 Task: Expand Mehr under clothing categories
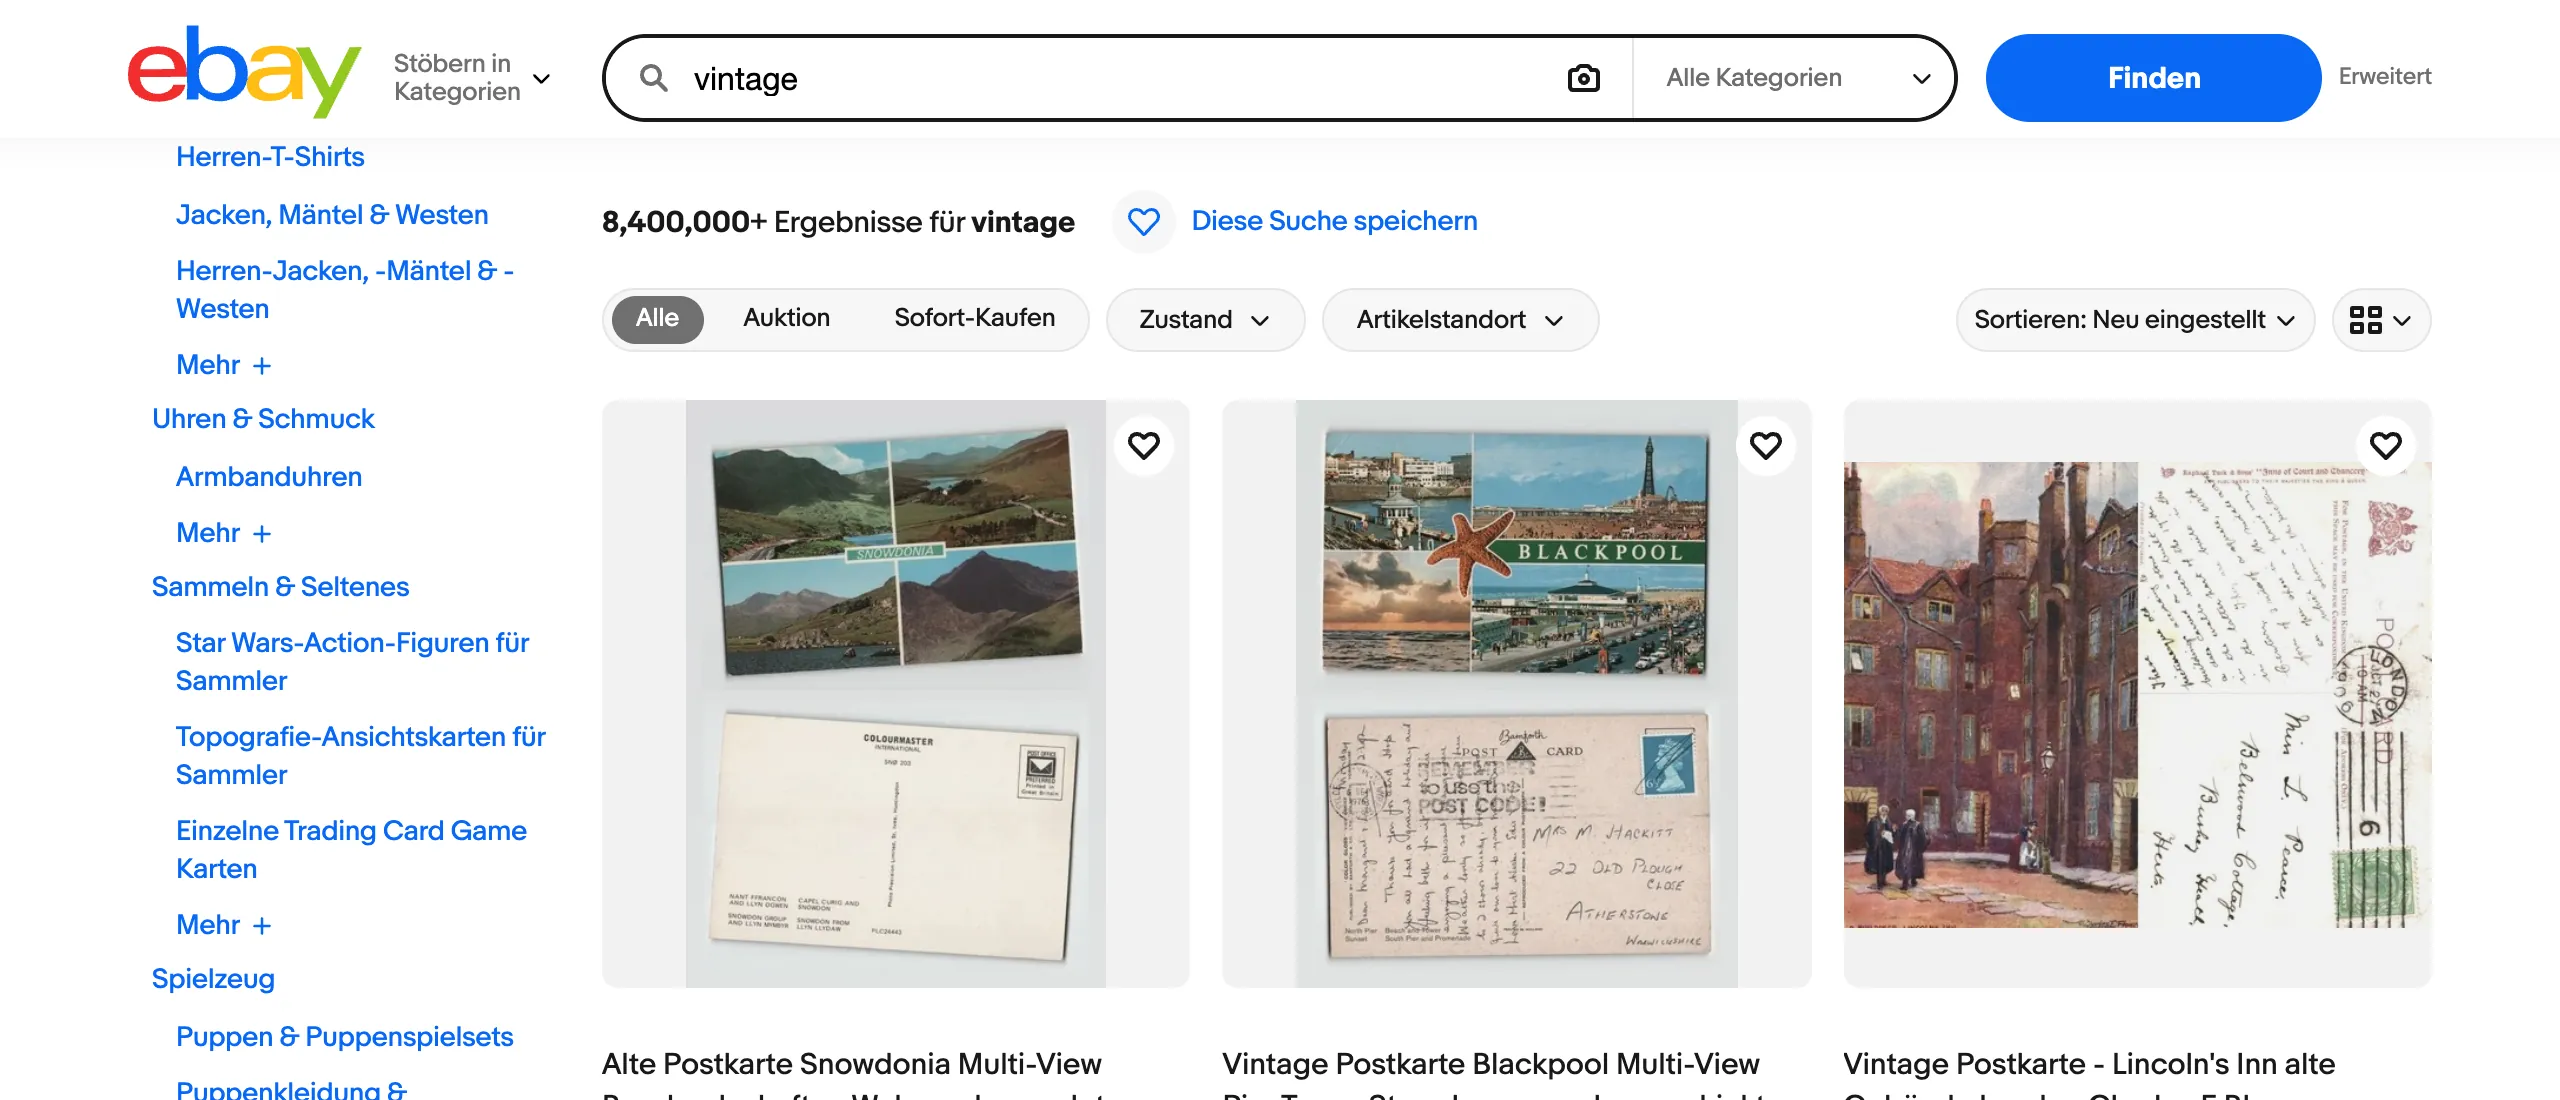(223, 365)
